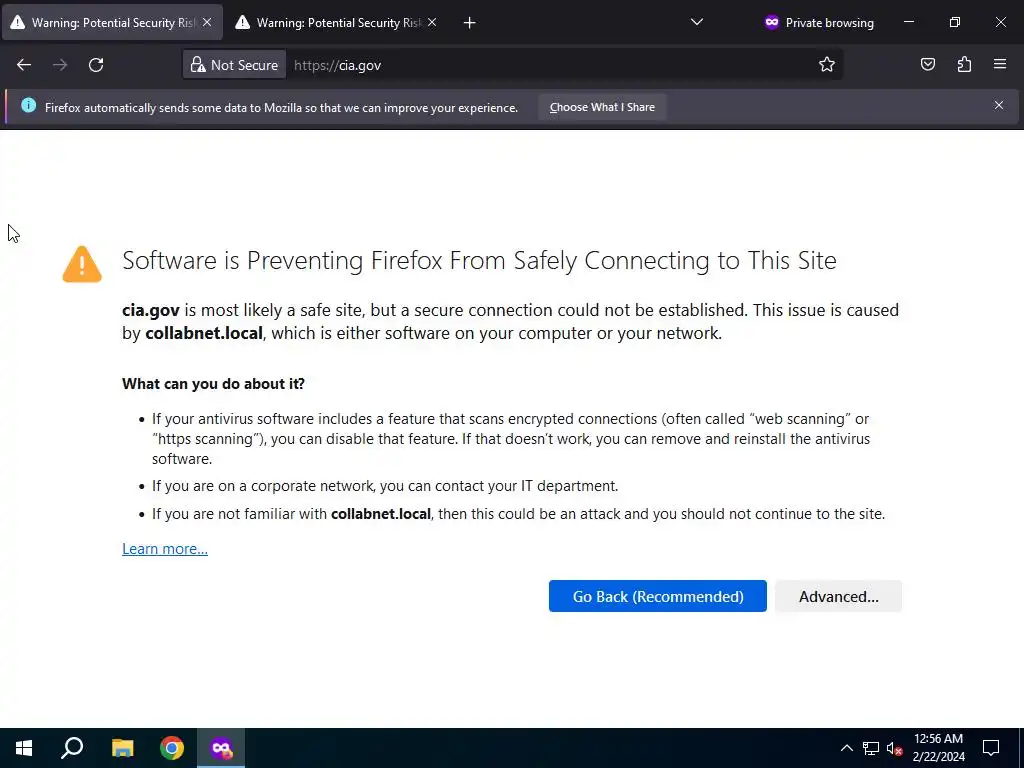The width and height of the screenshot is (1024, 768).
Task: Reload the current page
Action: coord(96,65)
